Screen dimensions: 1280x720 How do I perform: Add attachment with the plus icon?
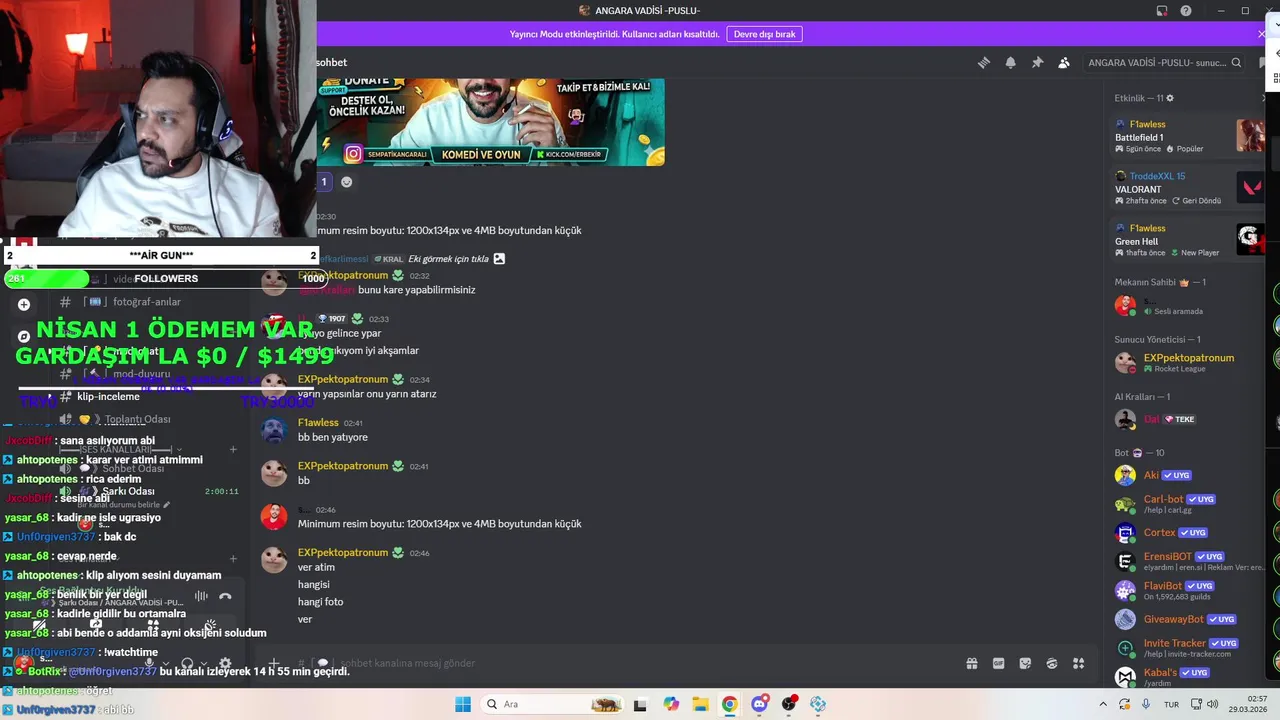(274, 662)
